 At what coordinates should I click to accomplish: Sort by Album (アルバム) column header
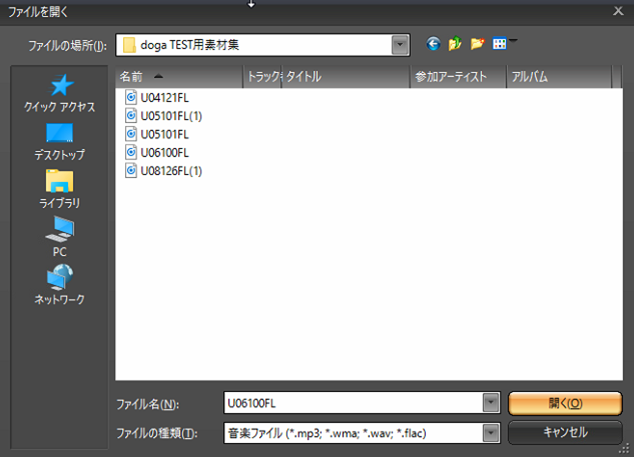[559, 76]
